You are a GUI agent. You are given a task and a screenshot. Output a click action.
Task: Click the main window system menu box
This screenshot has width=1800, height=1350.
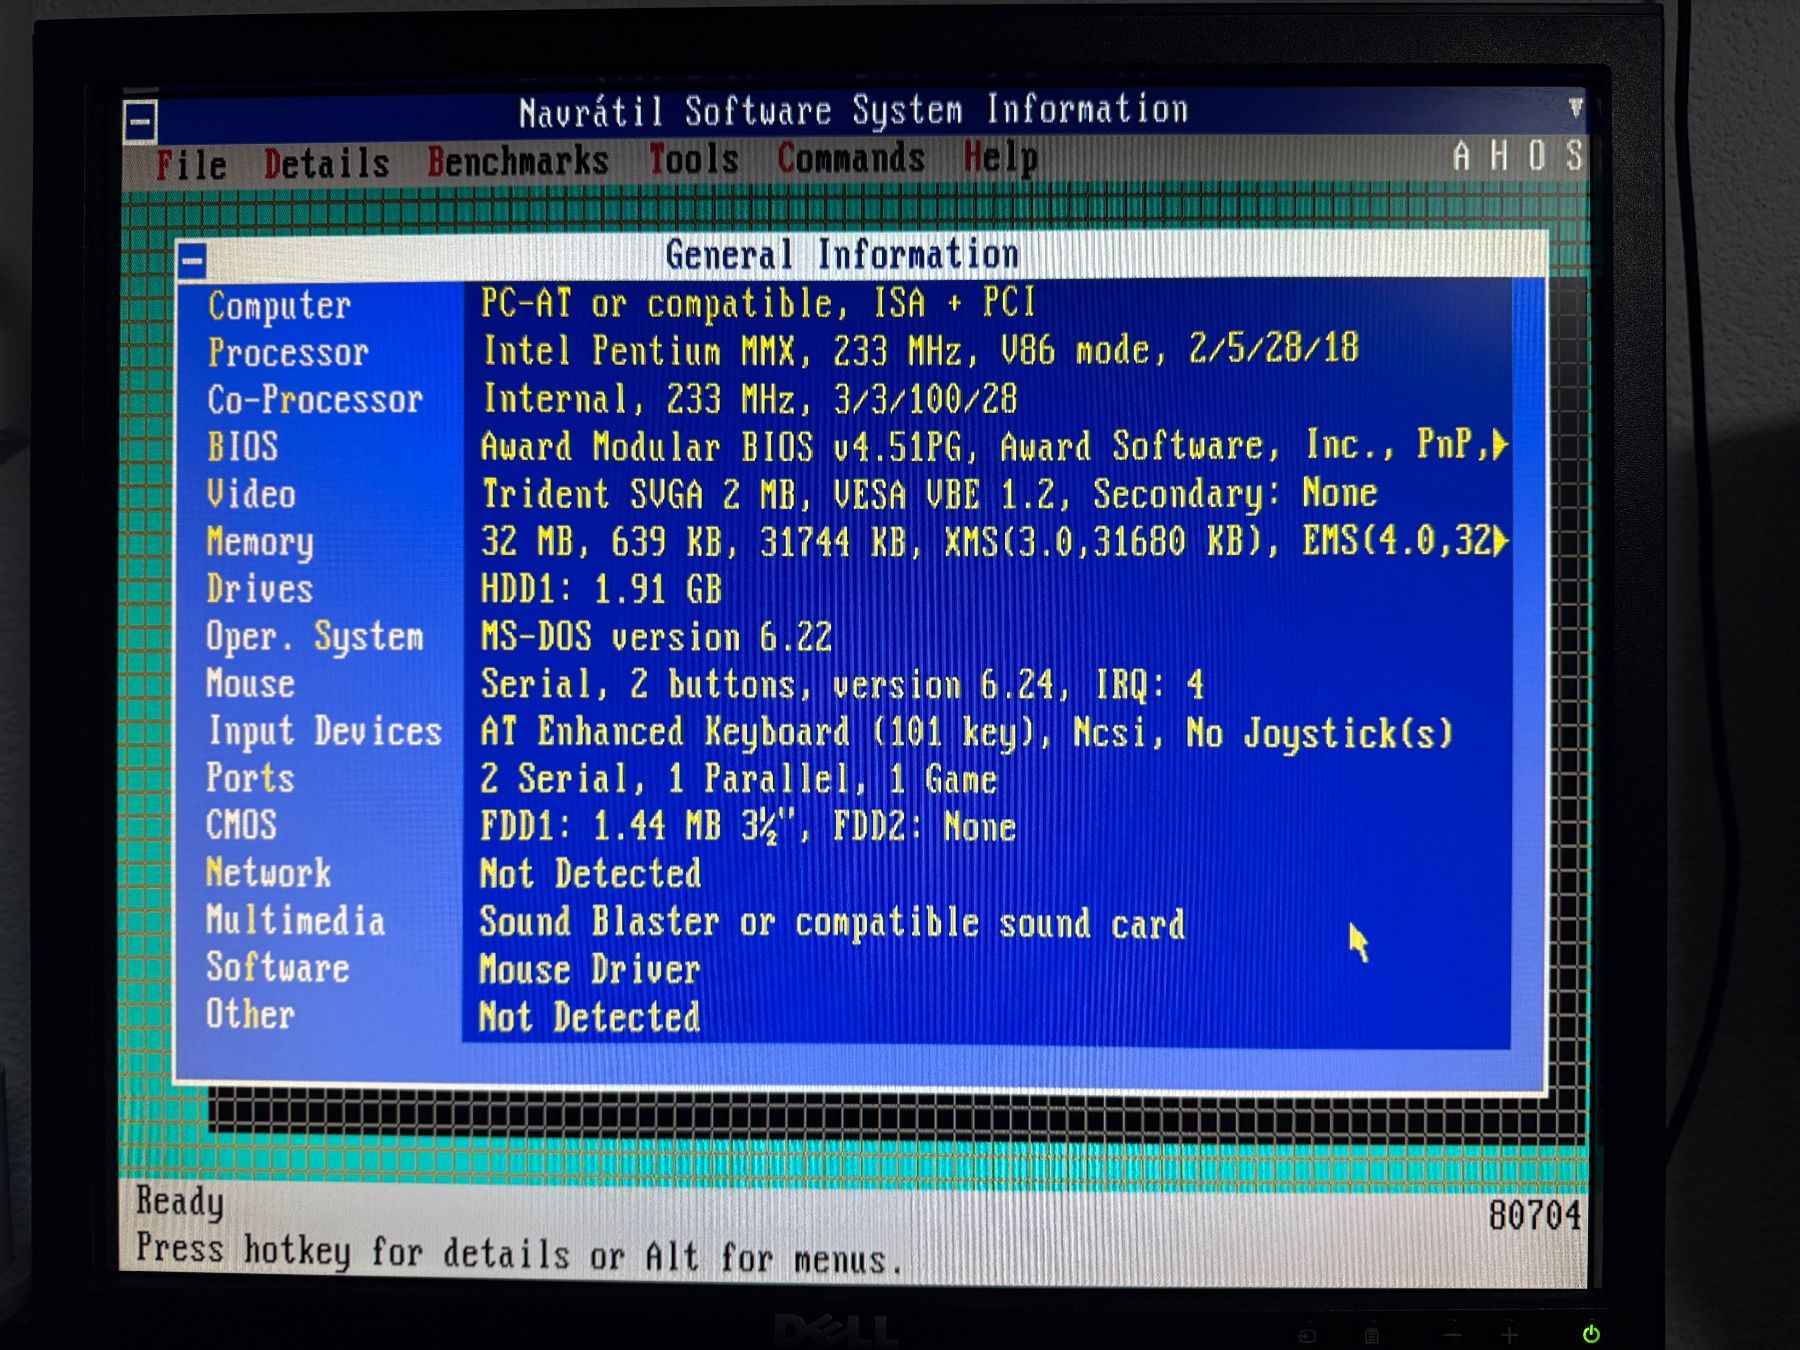[140, 122]
